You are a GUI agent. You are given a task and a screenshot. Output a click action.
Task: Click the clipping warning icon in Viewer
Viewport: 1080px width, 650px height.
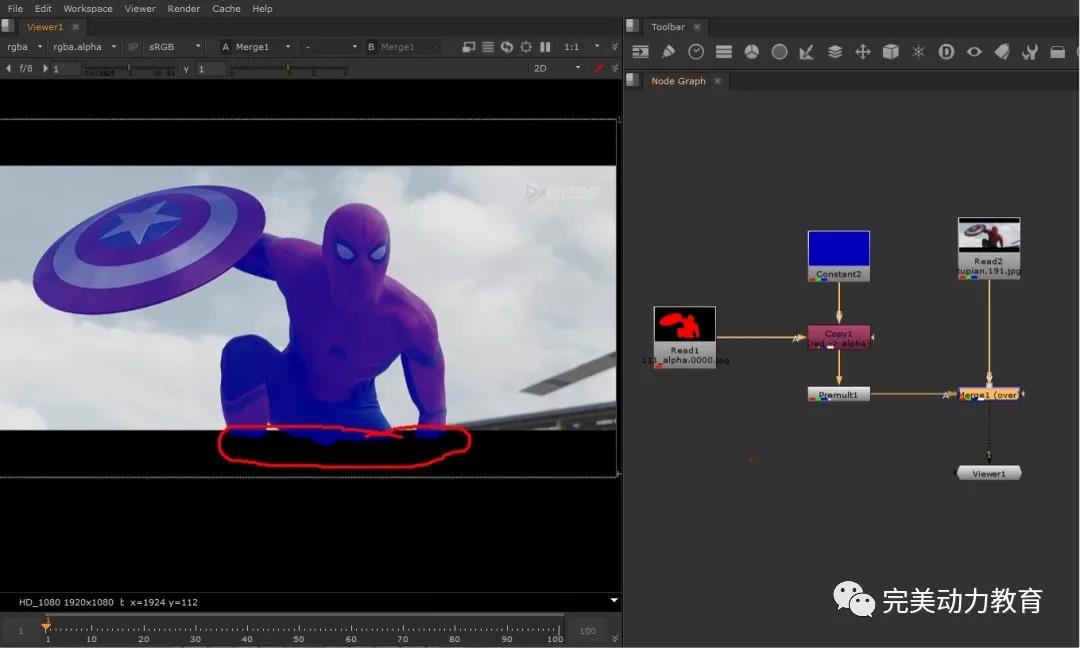pyautogui.click(x=468, y=47)
